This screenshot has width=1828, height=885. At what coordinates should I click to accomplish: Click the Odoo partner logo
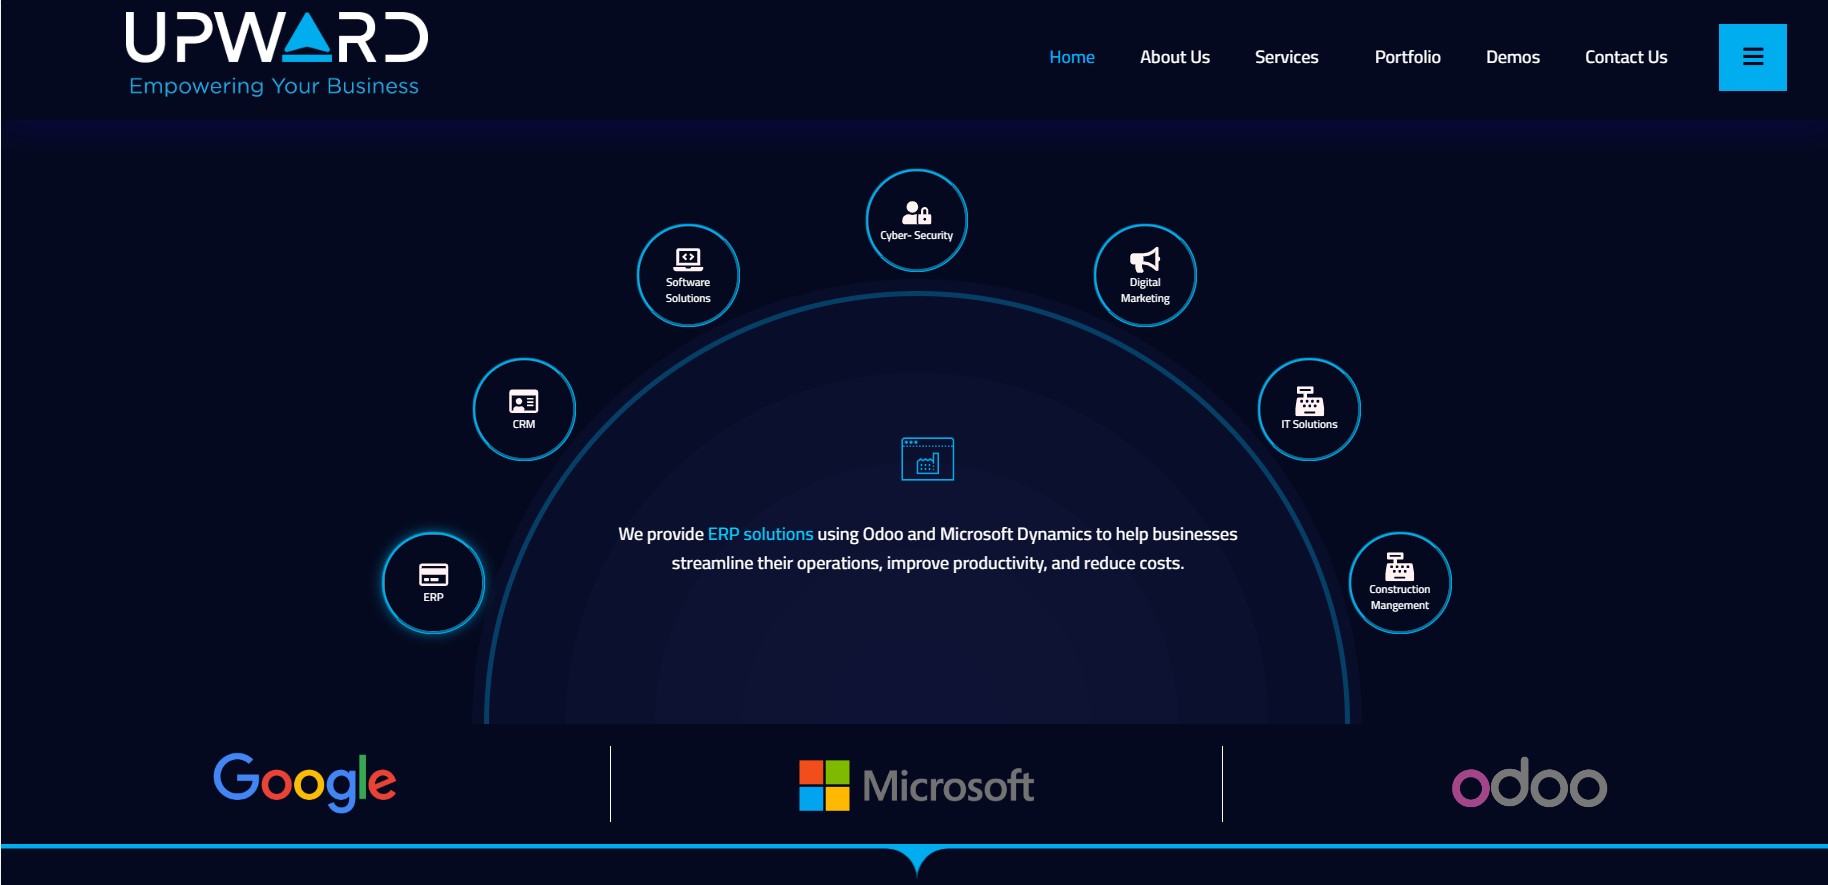(1529, 783)
